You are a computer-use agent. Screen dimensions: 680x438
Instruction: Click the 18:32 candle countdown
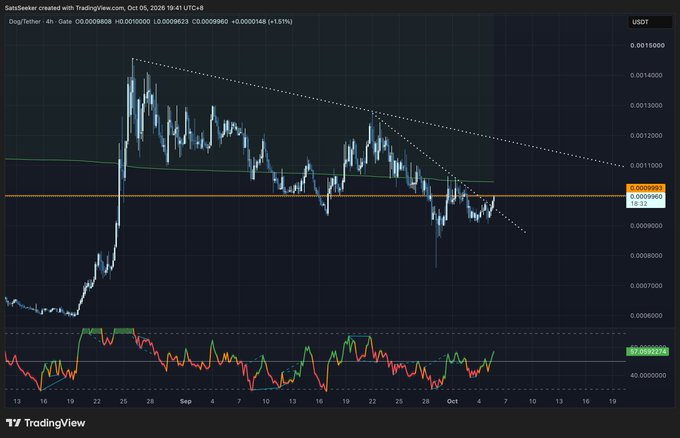coord(639,203)
